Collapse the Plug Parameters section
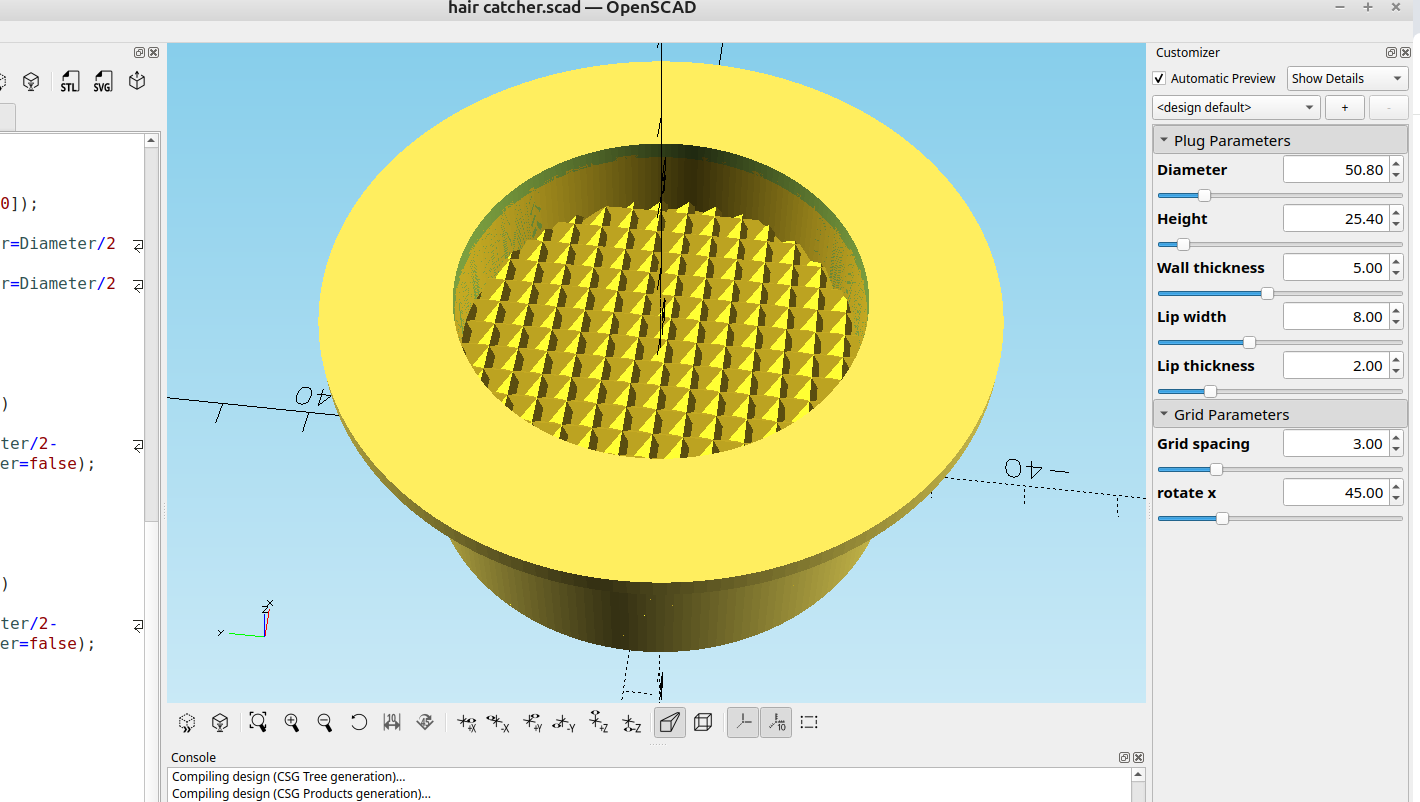Screen dimensions: 1420x802 pyautogui.click(x=1164, y=139)
